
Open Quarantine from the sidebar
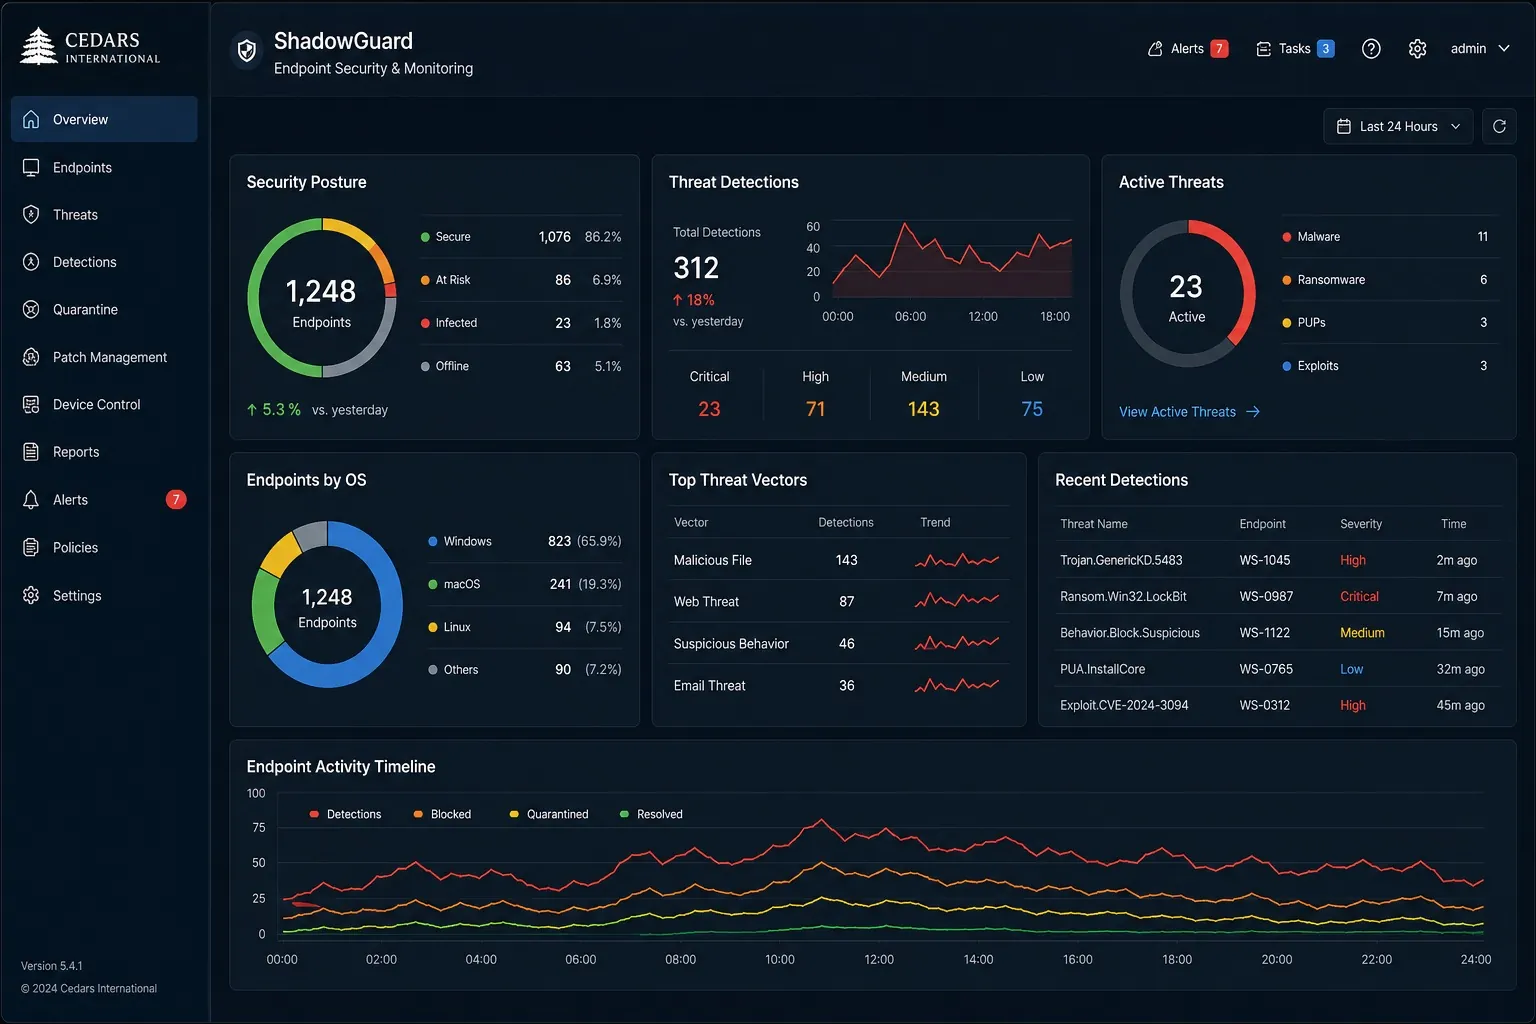coord(104,309)
